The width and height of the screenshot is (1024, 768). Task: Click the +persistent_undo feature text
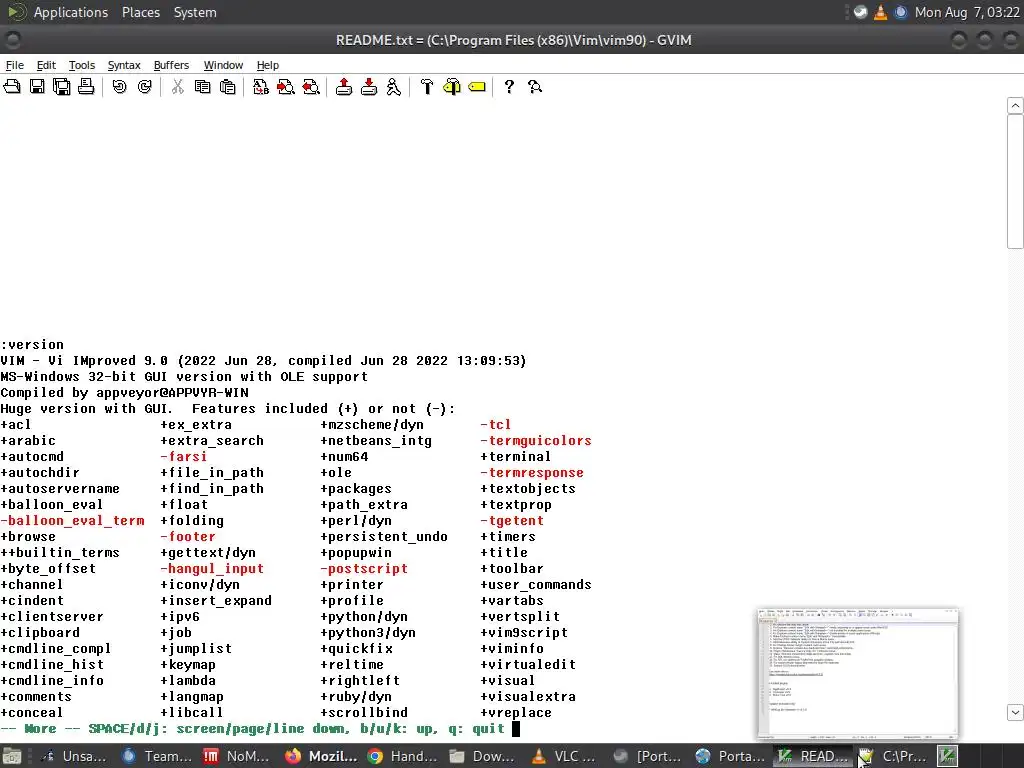click(x=384, y=537)
